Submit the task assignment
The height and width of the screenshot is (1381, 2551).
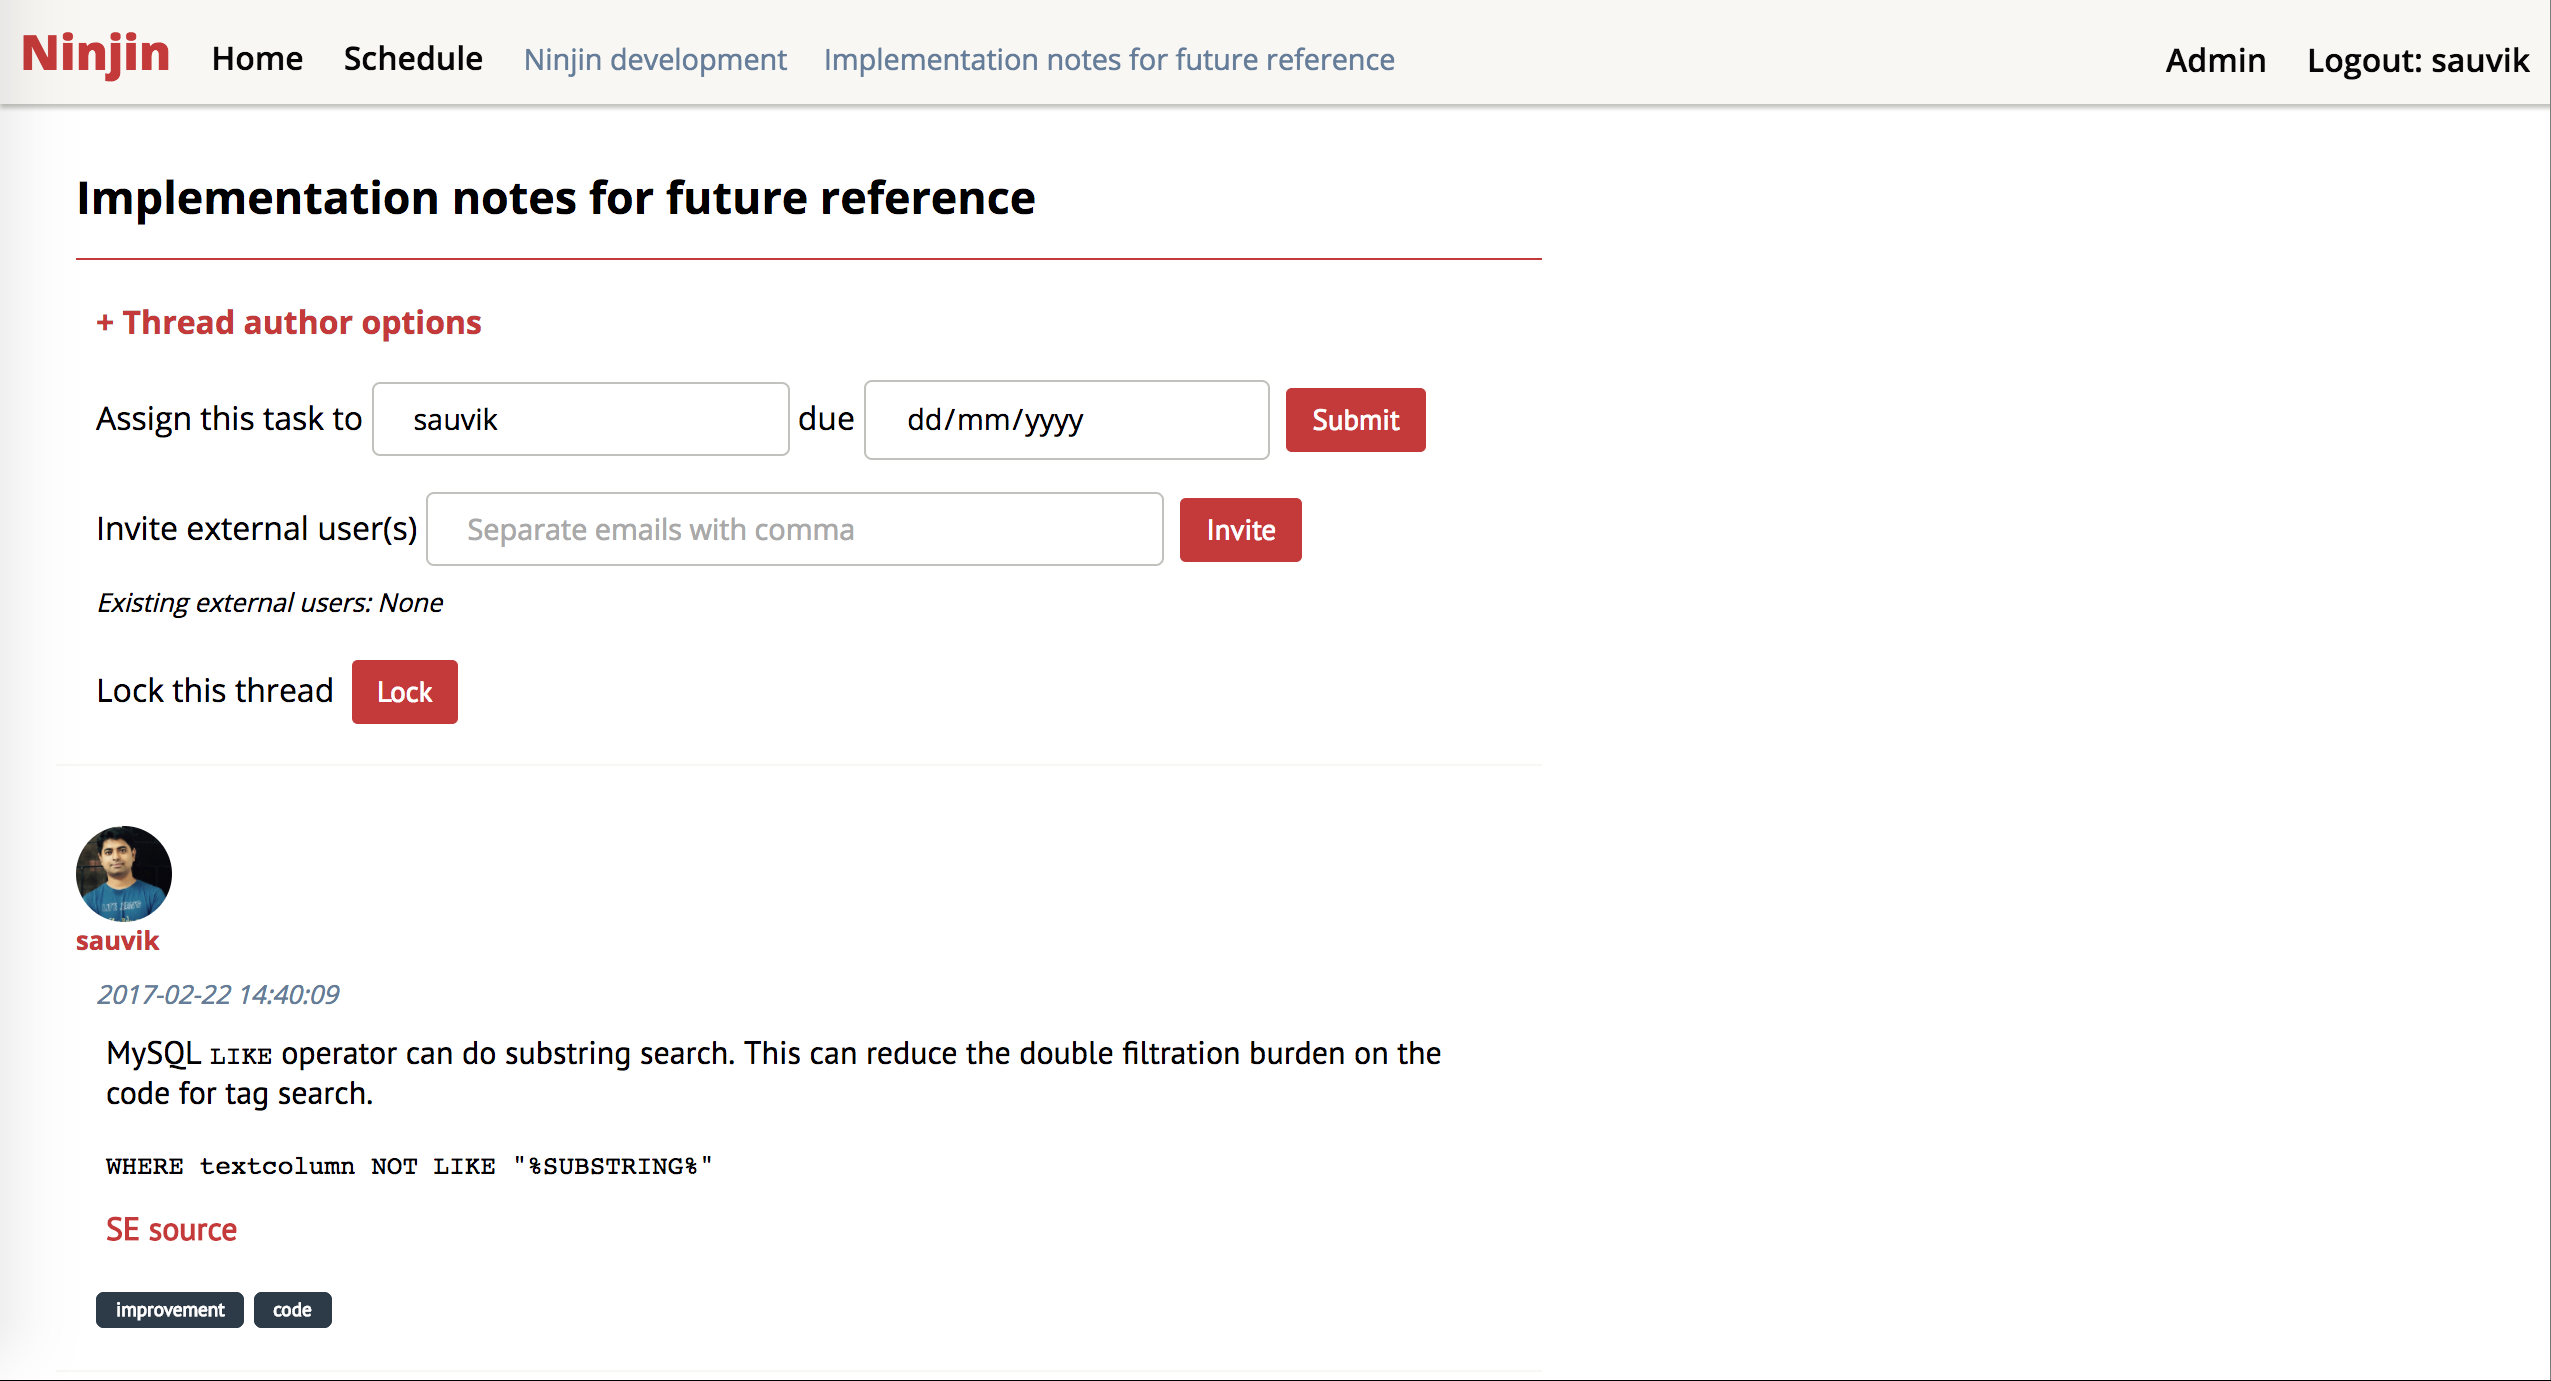(1355, 420)
